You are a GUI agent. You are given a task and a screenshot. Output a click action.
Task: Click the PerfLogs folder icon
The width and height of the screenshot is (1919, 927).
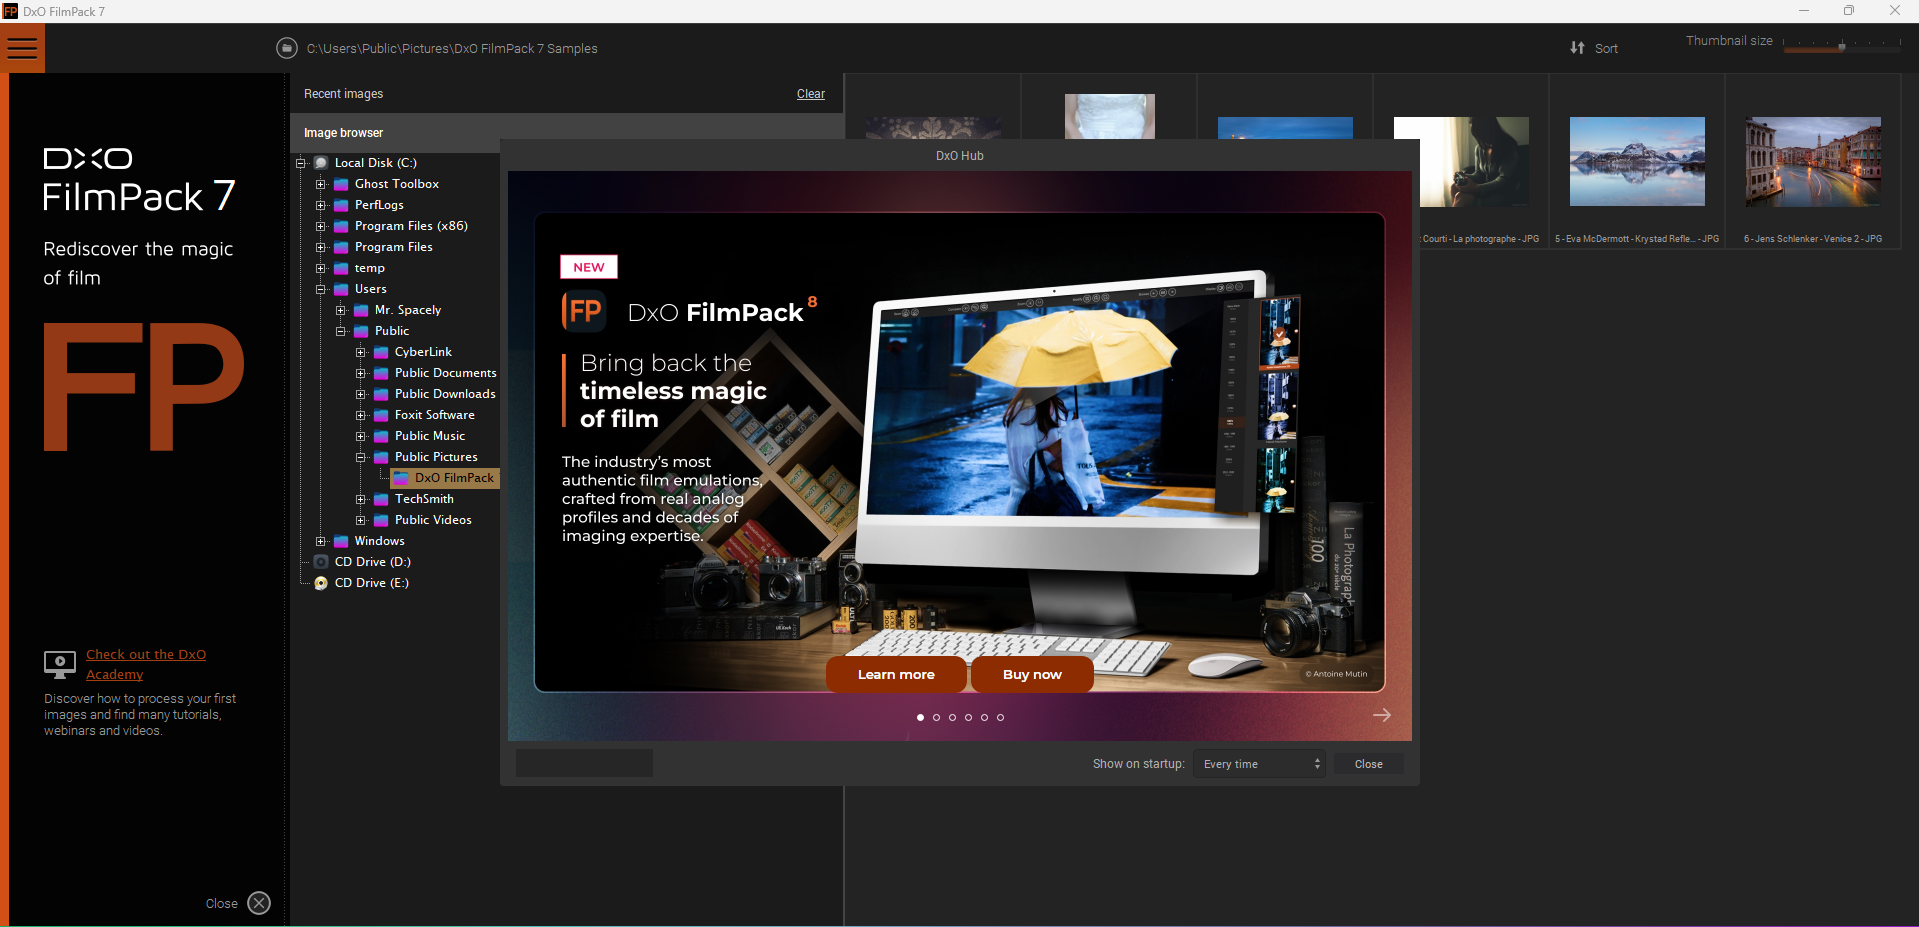[x=341, y=205]
